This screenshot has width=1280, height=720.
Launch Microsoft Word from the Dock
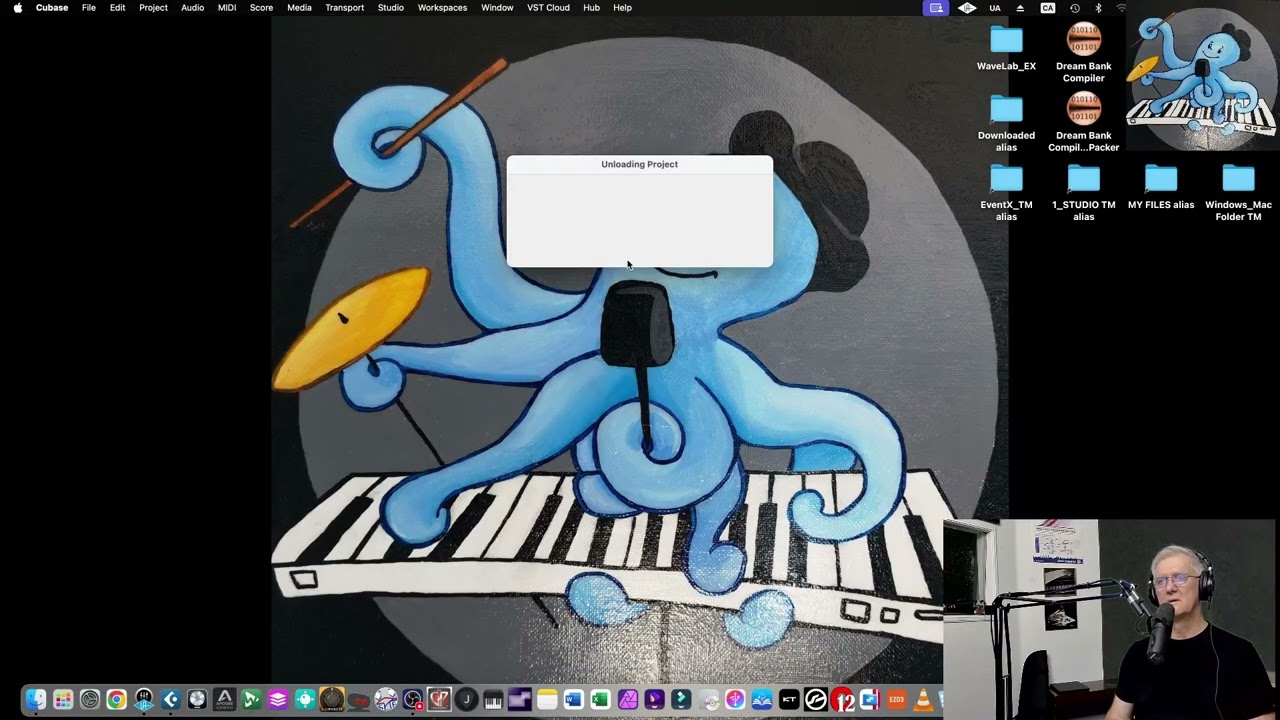click(x=573, y=700)
